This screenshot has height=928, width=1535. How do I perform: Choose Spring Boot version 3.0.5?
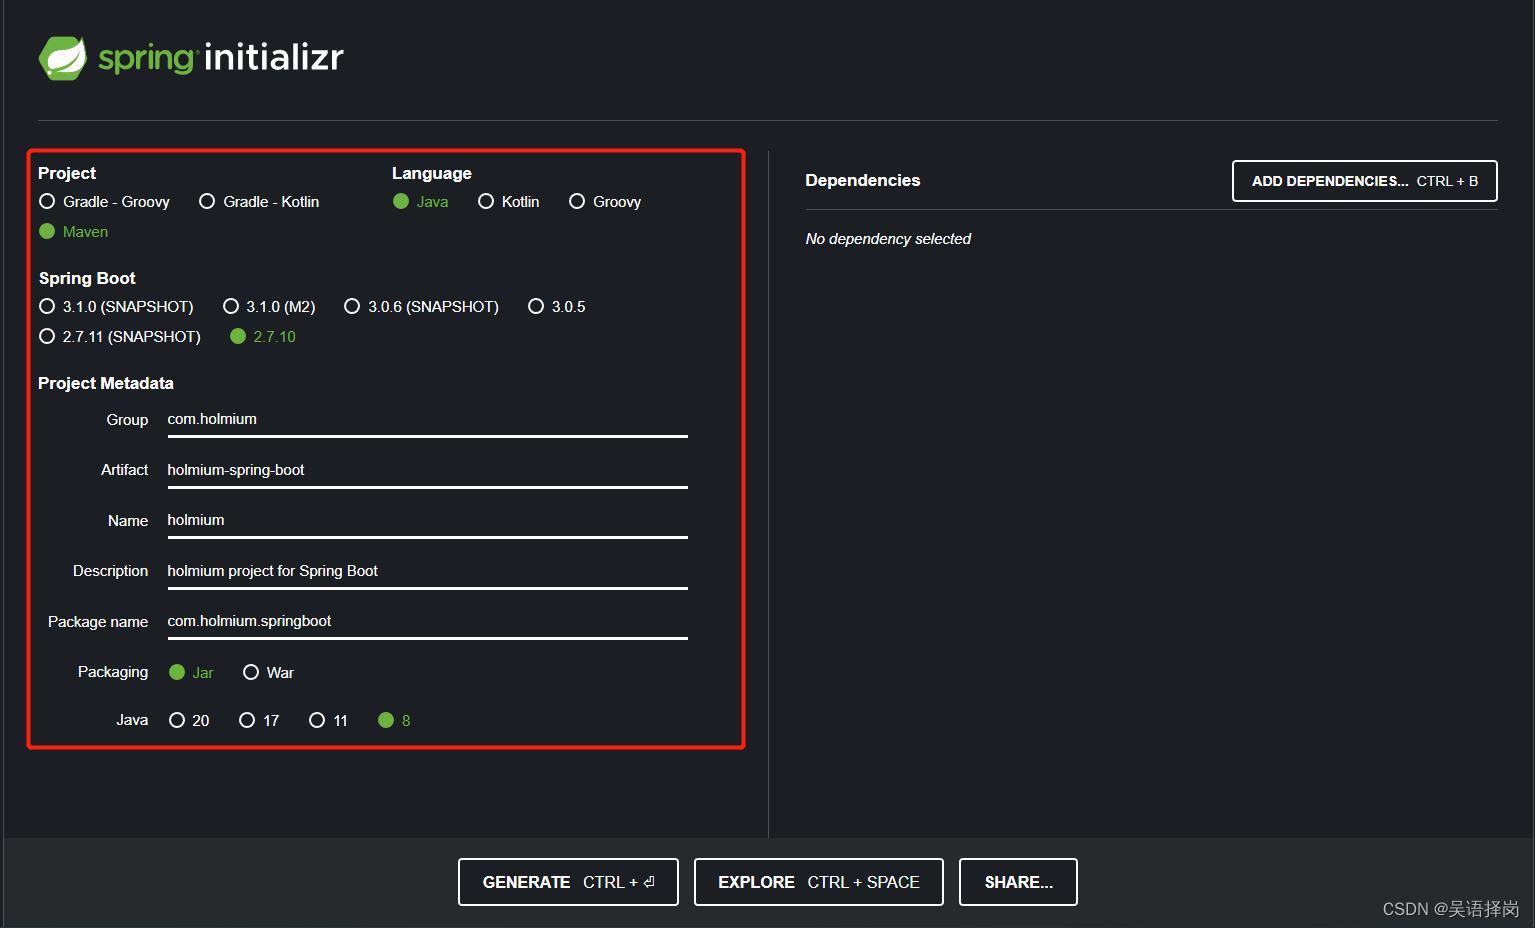pyautogui.click(x=557, y=307)
